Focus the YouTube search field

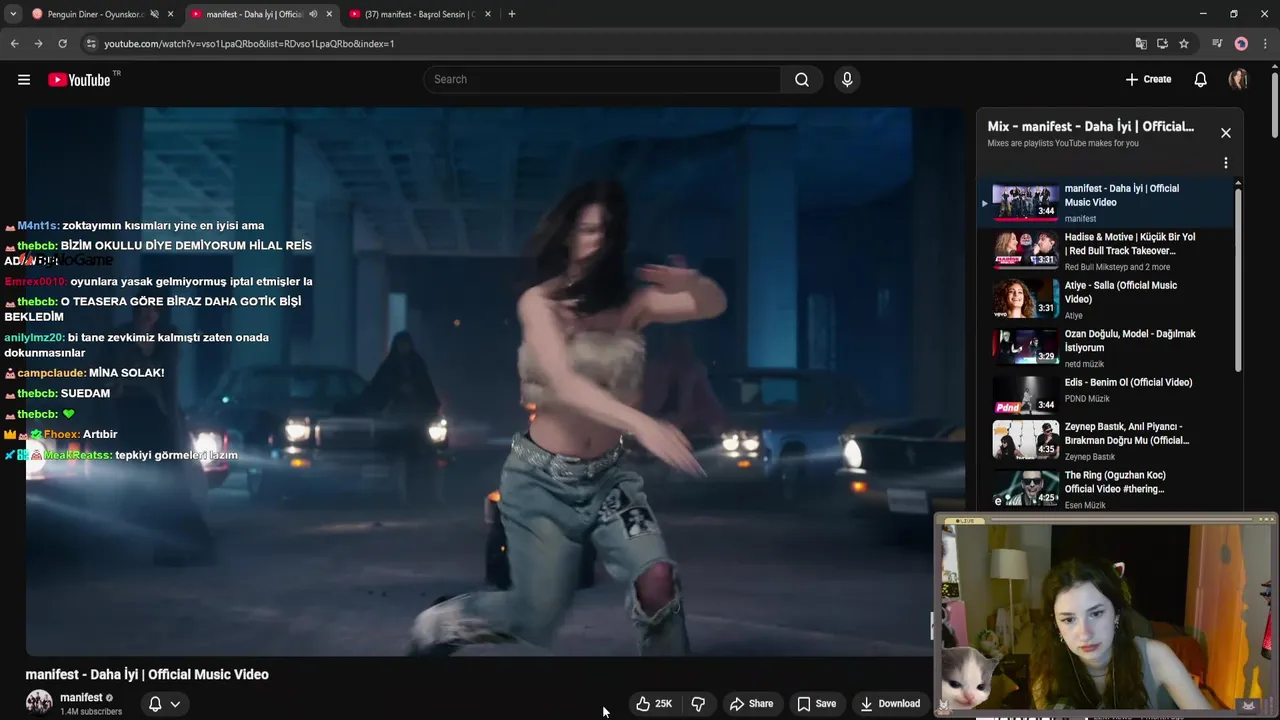click(603, 80)
